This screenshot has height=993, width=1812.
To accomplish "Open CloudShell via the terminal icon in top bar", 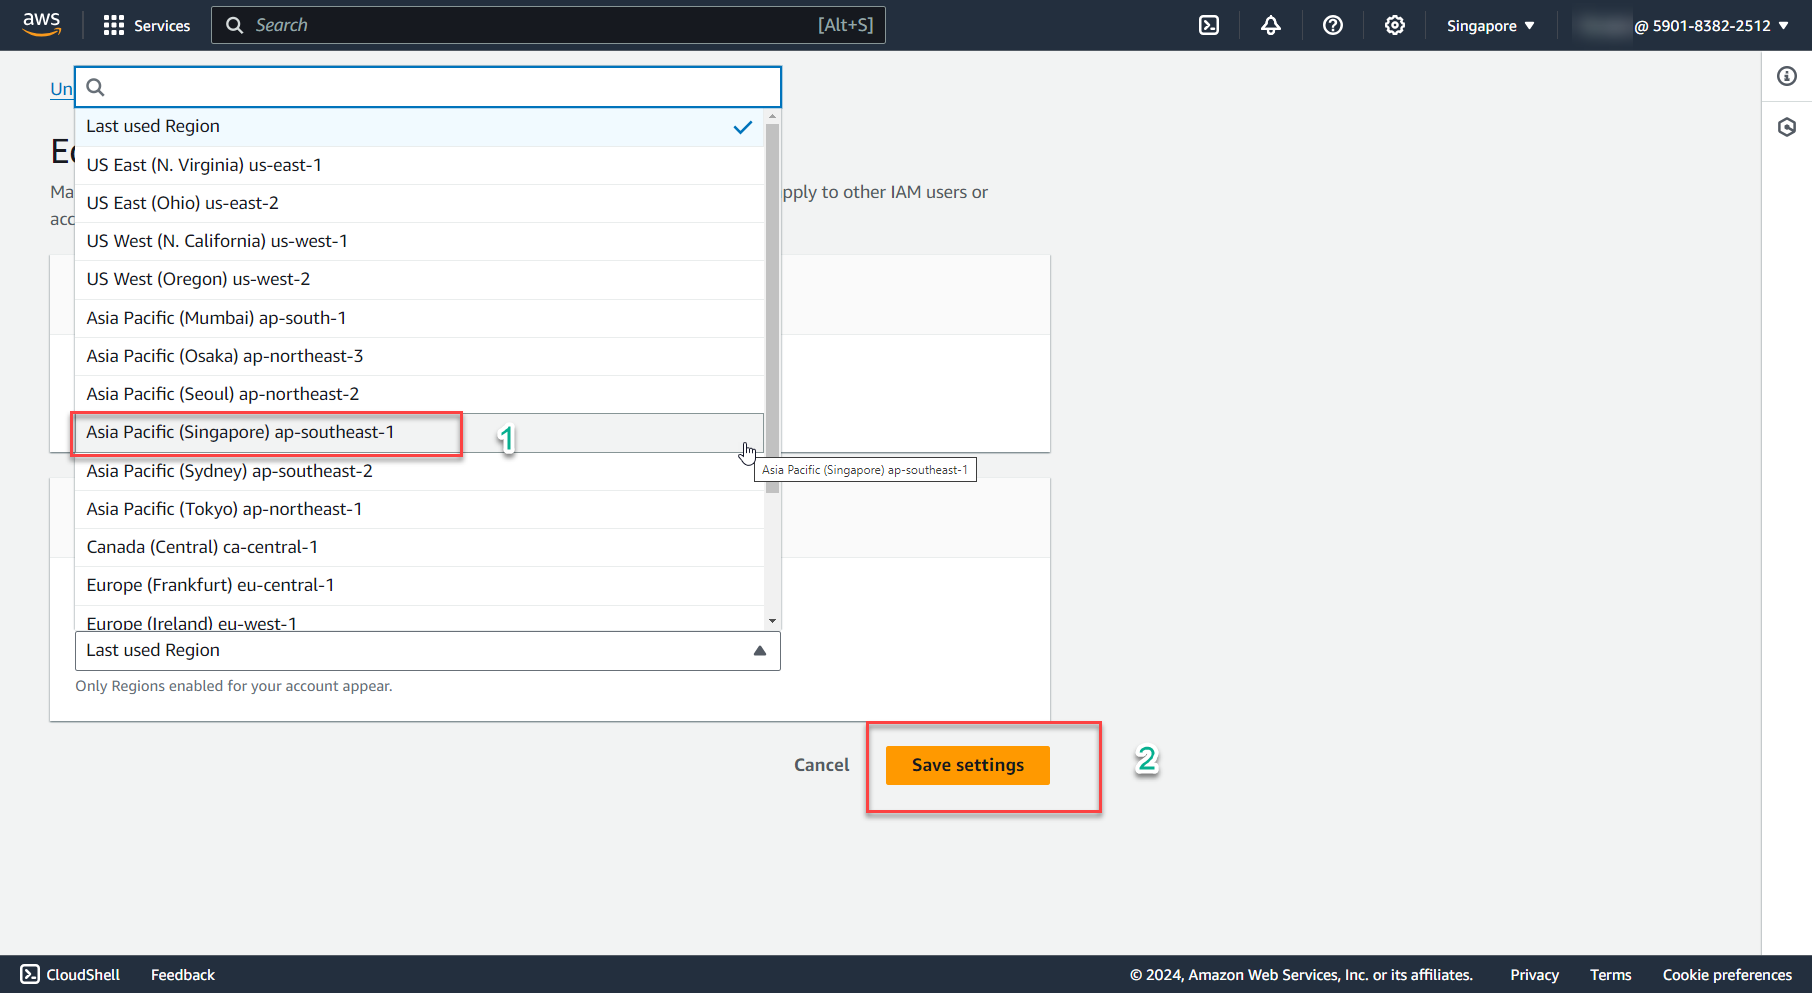I will pyautogui.click(x=1208, y=25).
